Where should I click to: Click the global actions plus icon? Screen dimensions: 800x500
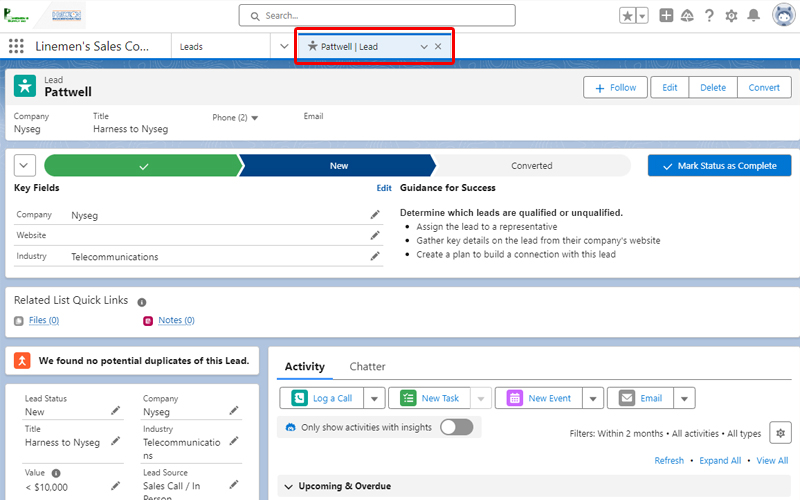click(666, 15)
